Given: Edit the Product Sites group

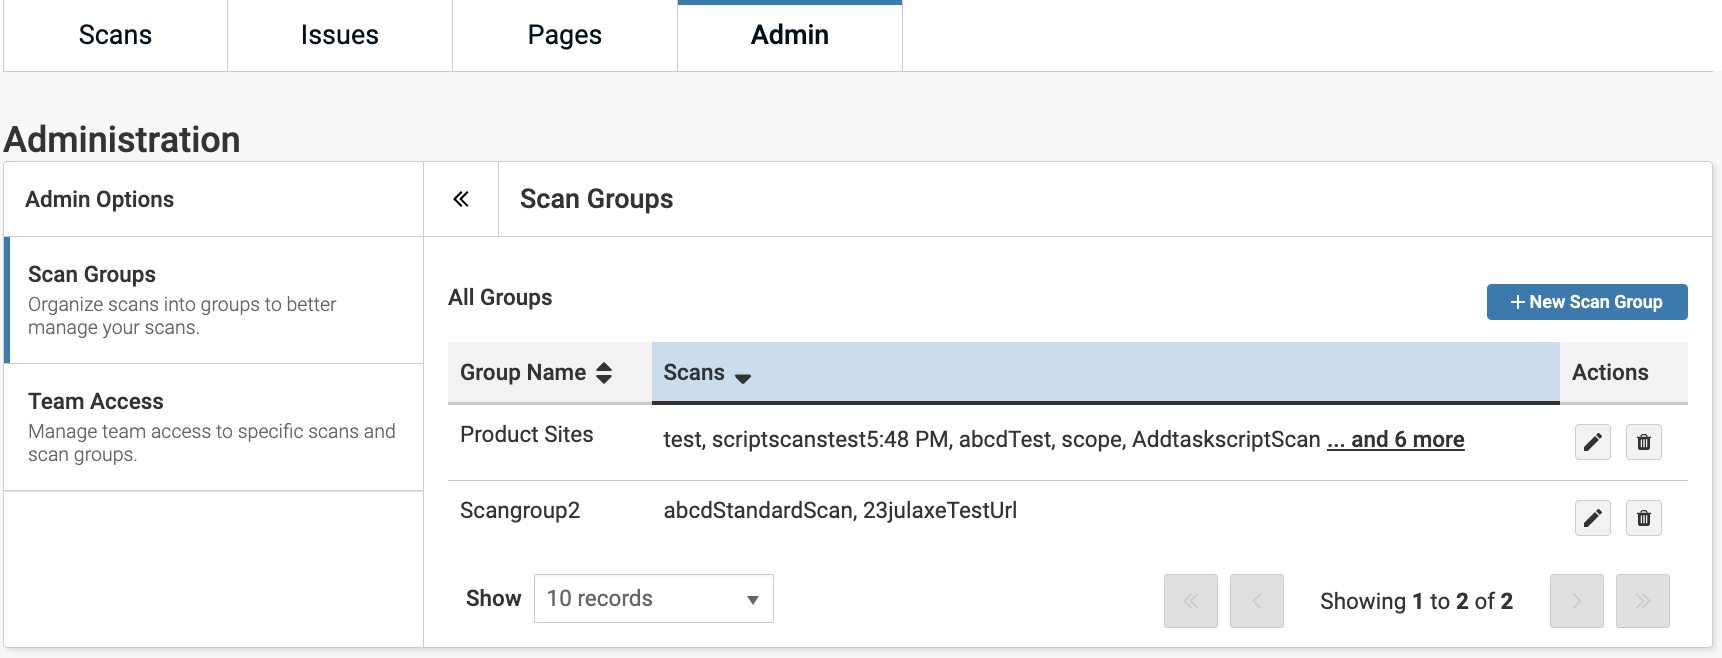Looking at the screenshot, I should coord(1592,442).
